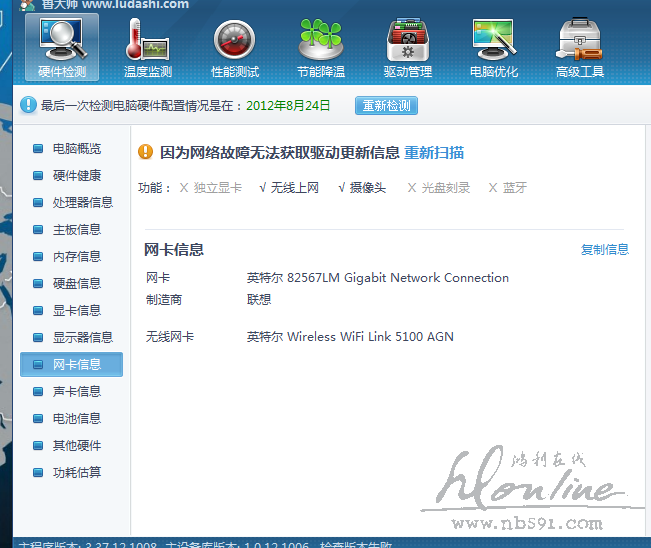Go to 主板信息 in the sidebar
651x548 pixels.
76,230
